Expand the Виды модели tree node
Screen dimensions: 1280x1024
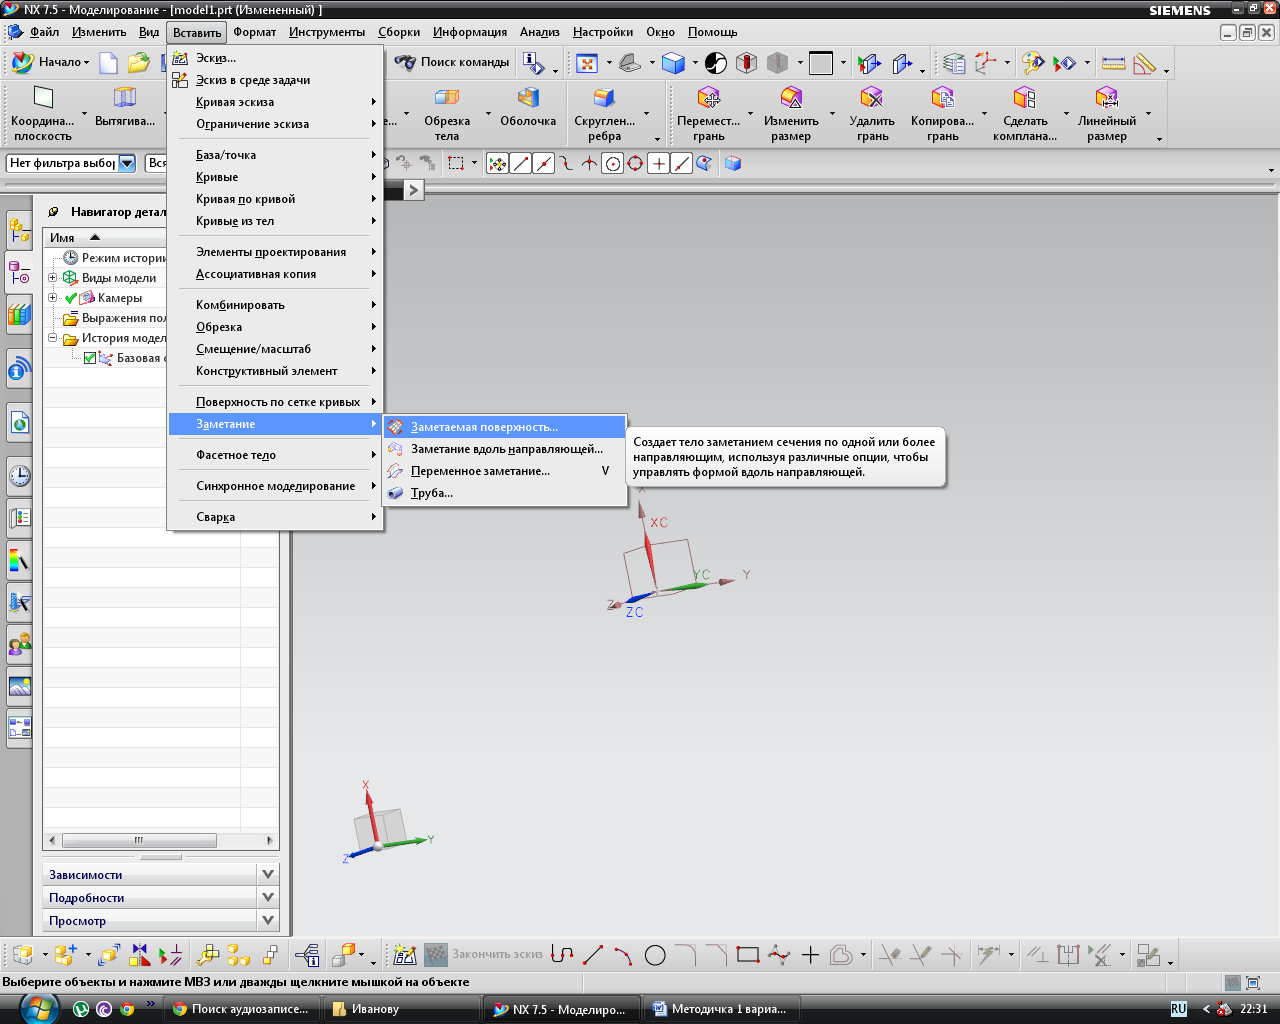tap(53, 278)
